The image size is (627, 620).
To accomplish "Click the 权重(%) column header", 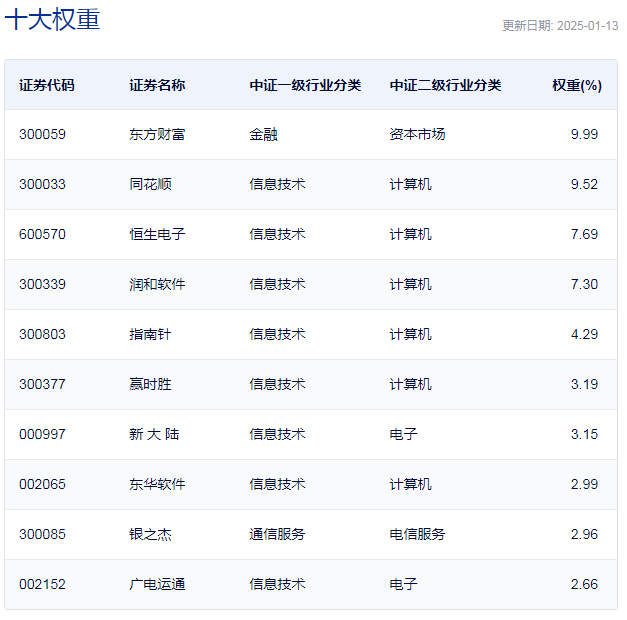I will [577, 85].
